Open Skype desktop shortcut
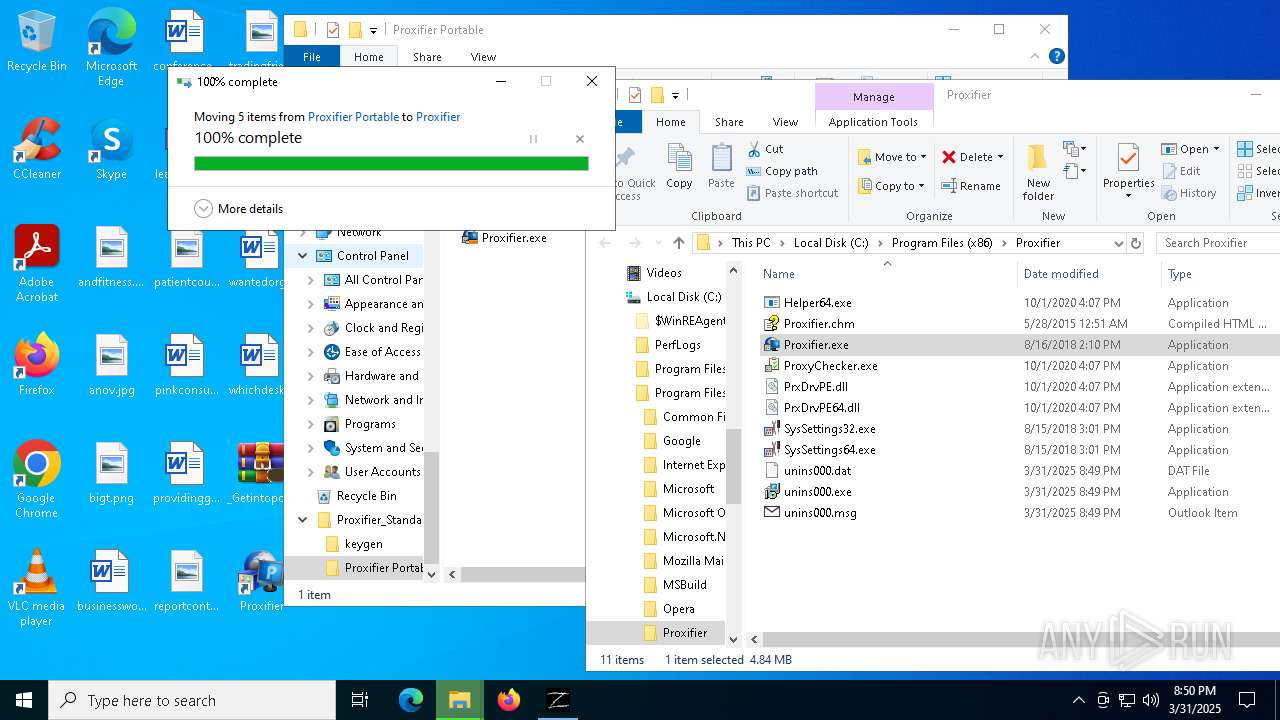The width and height of the screenshot is (1280, 720). click(111, 149)
